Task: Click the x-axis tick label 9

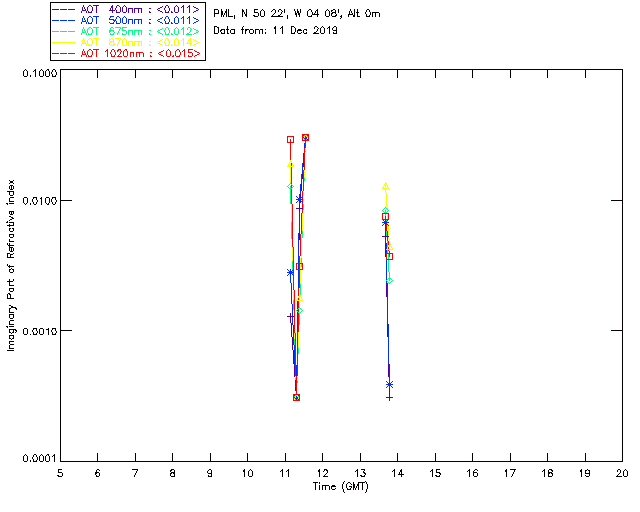Action: (x=210, y=473)
